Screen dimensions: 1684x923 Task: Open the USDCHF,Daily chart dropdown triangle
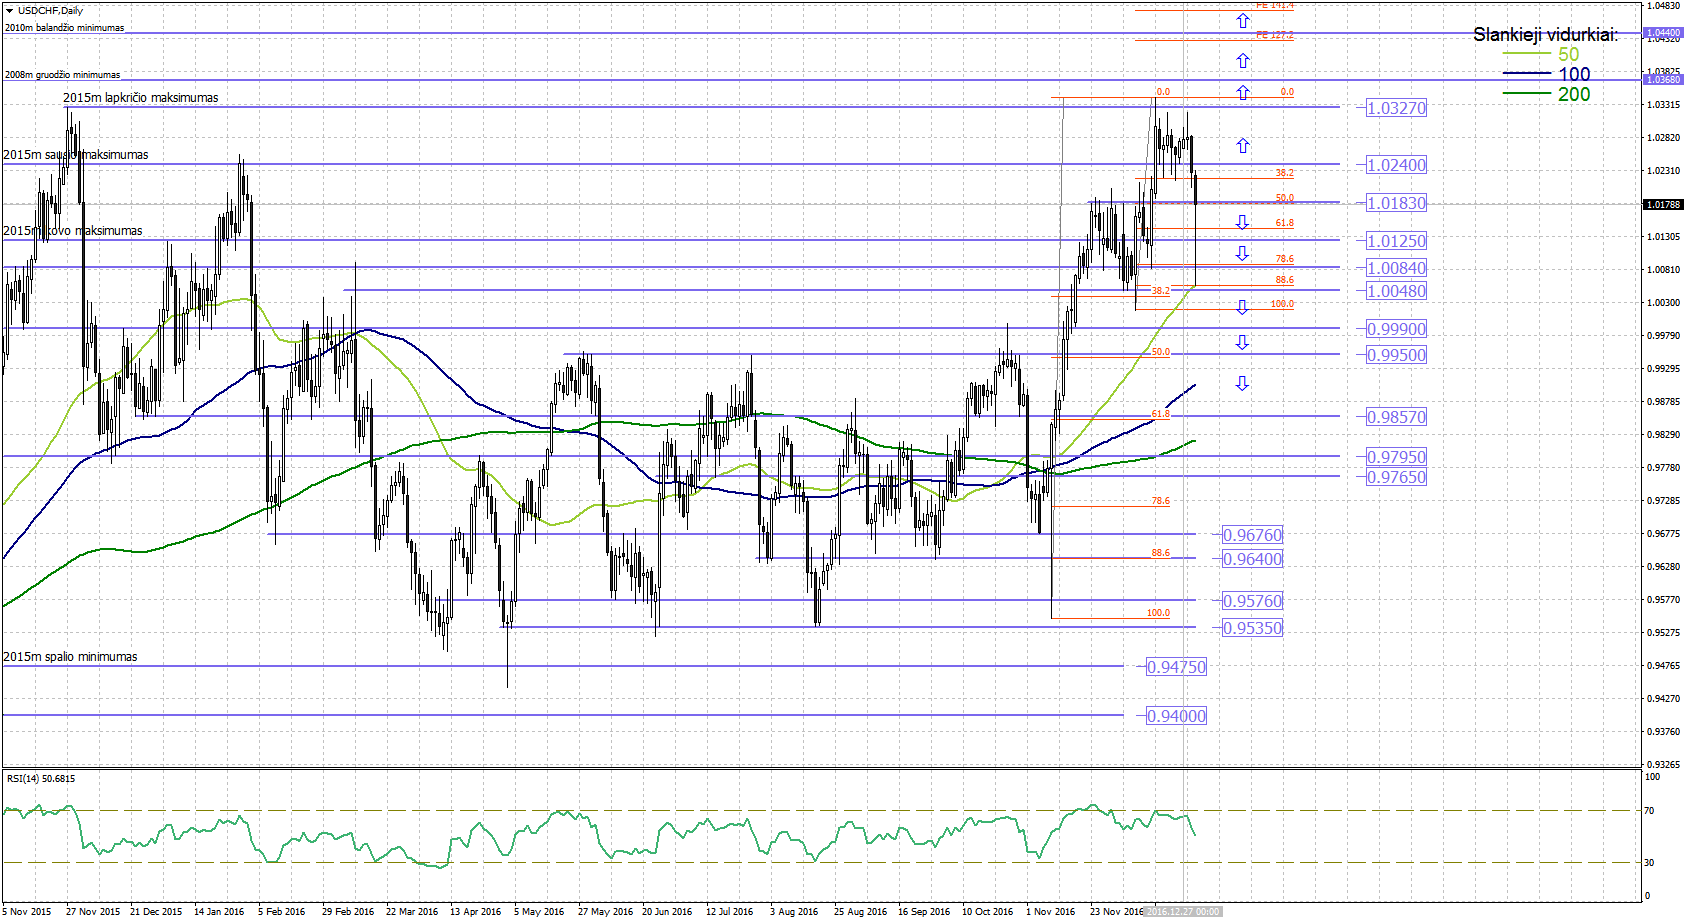[9, 11]
